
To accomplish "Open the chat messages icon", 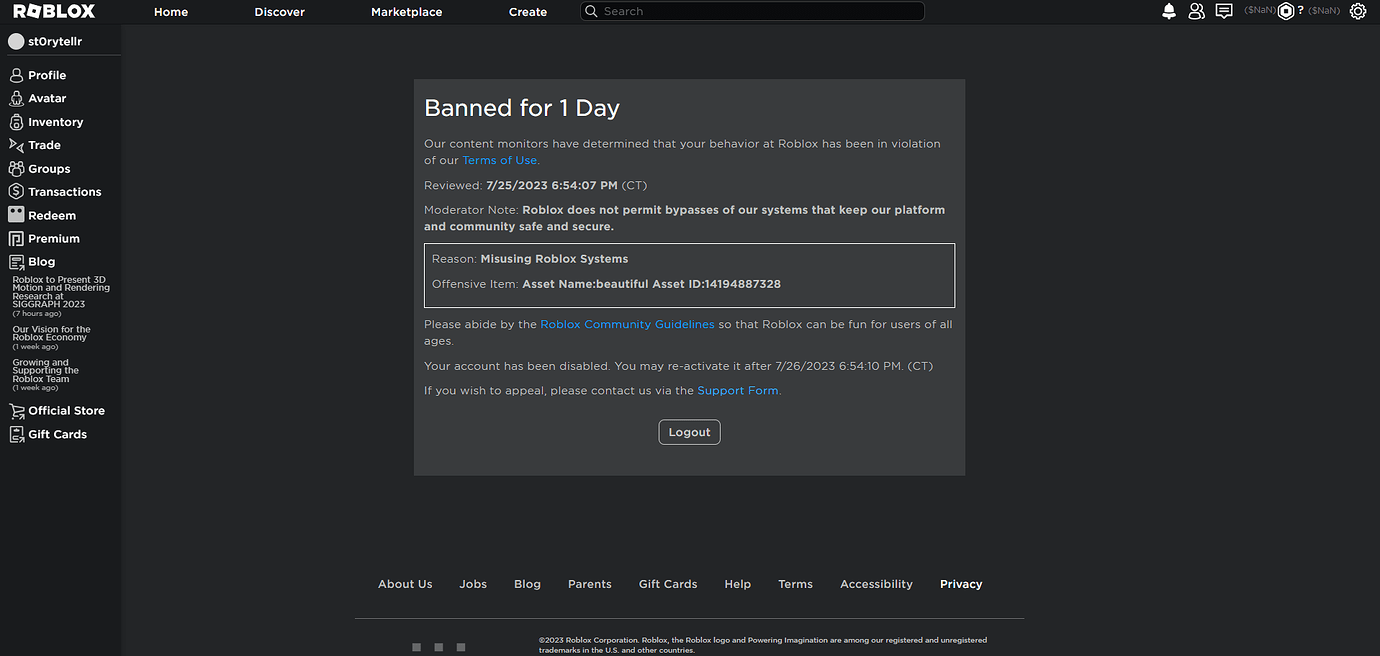I will [1224, 11].
